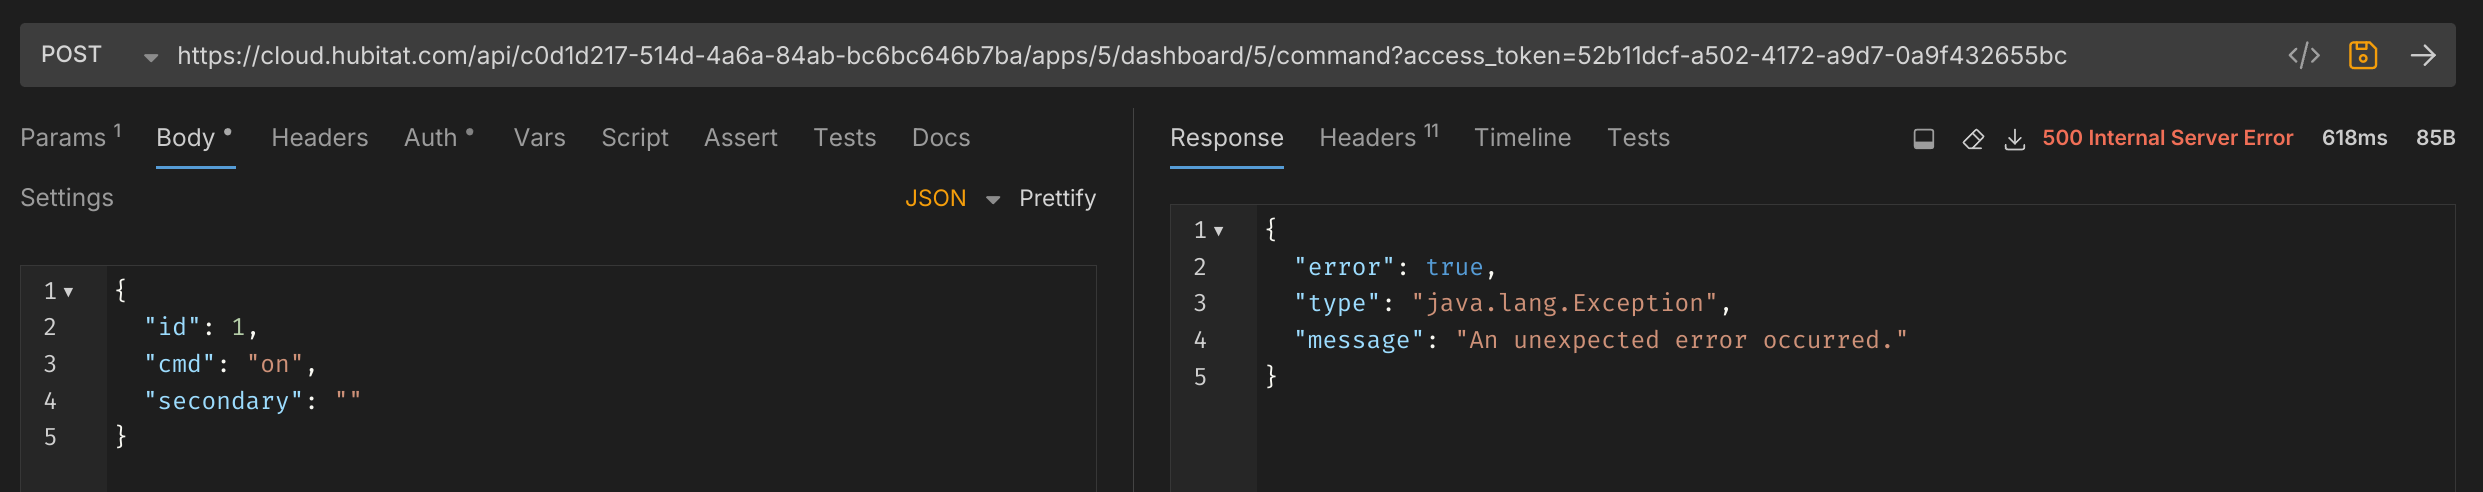2483x492 pixels.
Task: Show the response Headers tab
Action: coord(1367,138)
